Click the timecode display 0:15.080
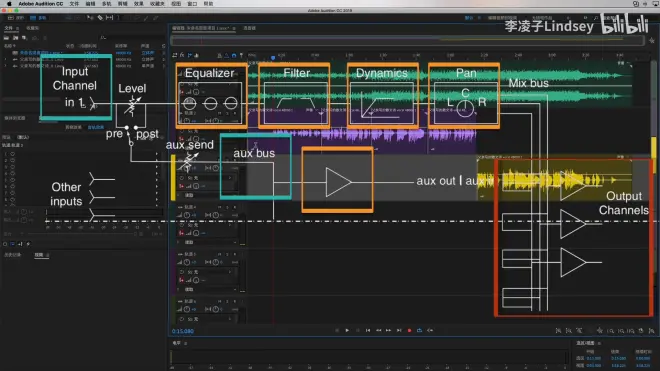660x371 pixels. [183, 331]
